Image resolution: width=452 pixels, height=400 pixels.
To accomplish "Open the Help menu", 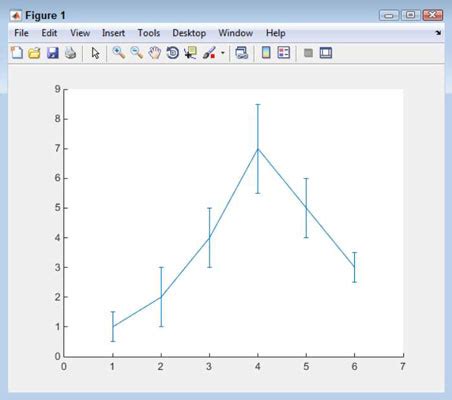I will [x=276, y=33].
